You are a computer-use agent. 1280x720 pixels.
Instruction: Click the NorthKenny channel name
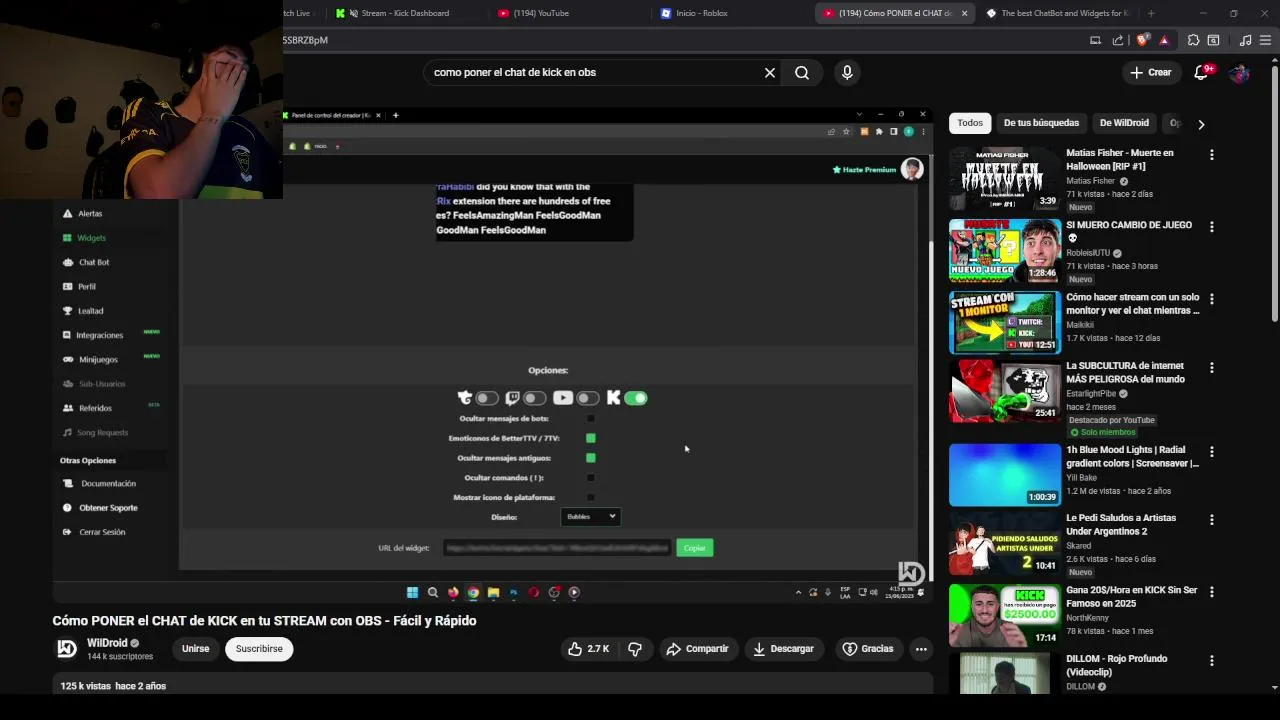pyautogui.click(x=1087, y=618)
